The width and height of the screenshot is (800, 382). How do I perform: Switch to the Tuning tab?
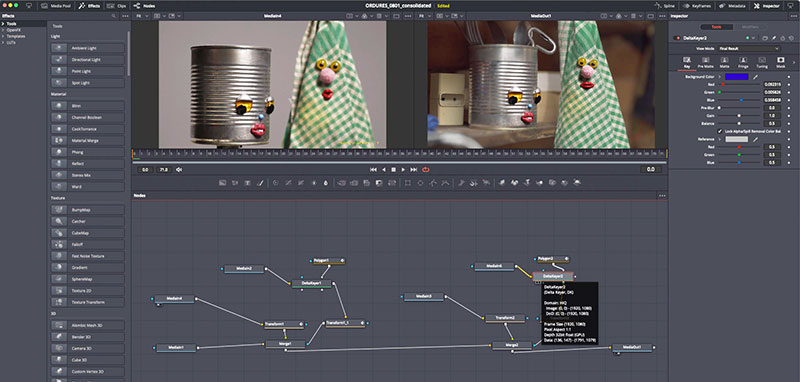pyautogui.click(x=762, y=62)
